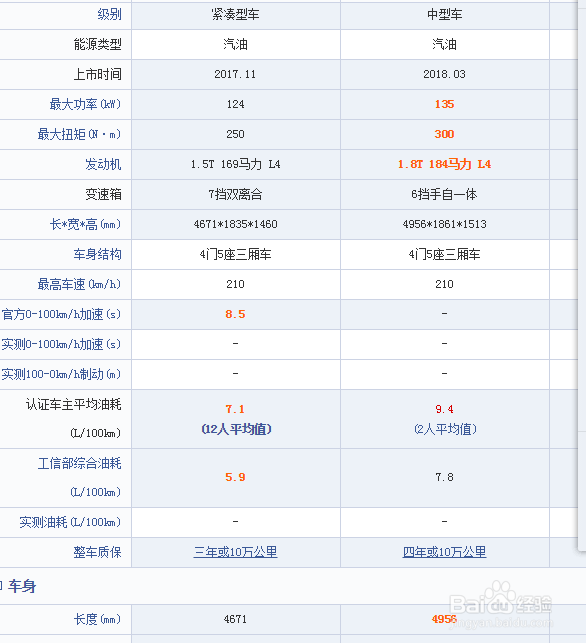Select the 4671*1835*1460 dimensions cell
Image resolution: width=586 pixels, height=643 pixels.
coord(235,224)
